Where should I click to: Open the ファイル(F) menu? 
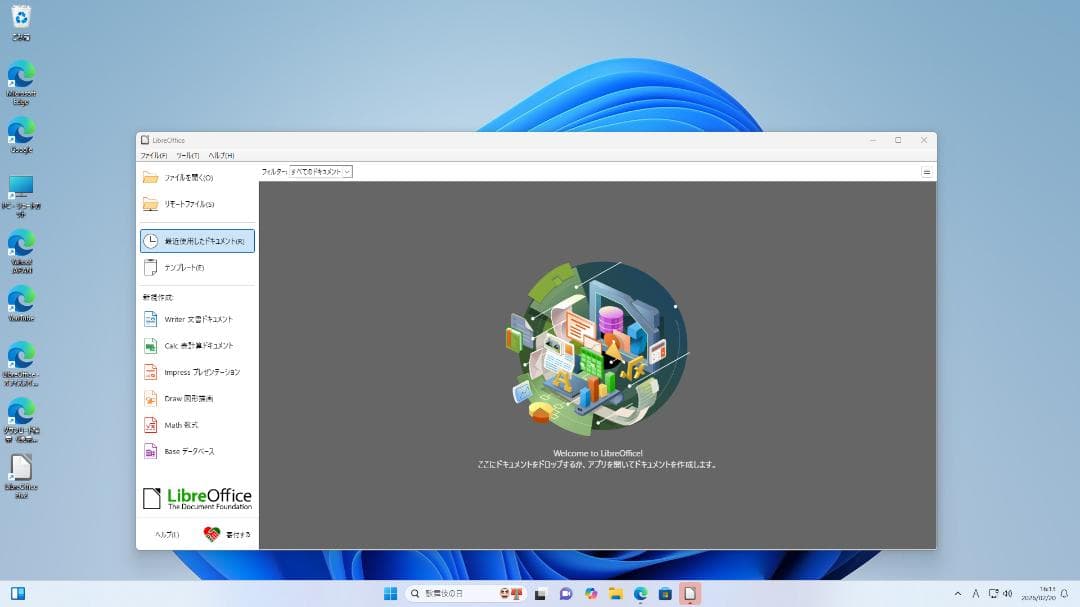click(154, 156)
